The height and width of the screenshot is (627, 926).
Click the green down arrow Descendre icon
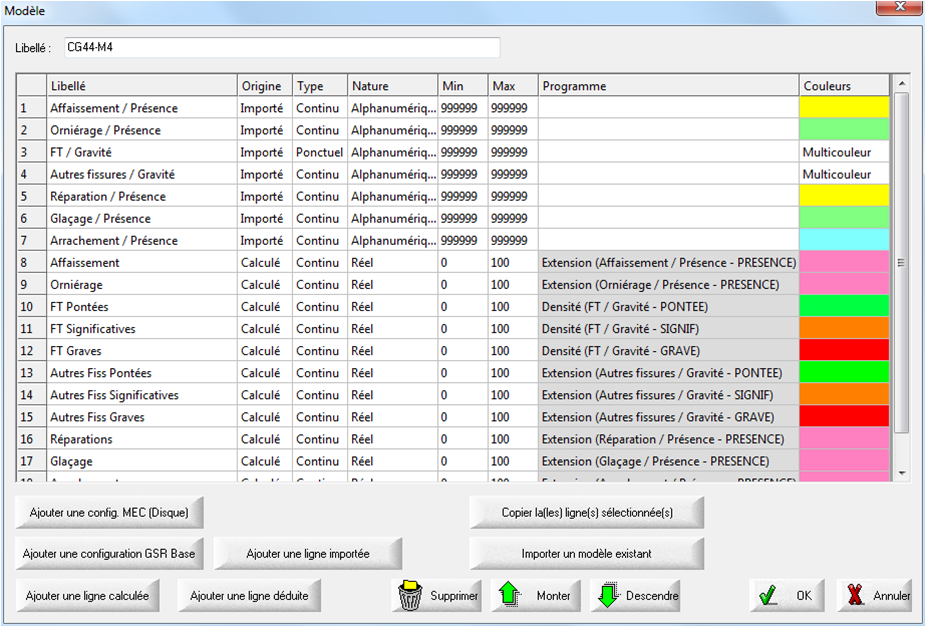click(x=607, y=595)
